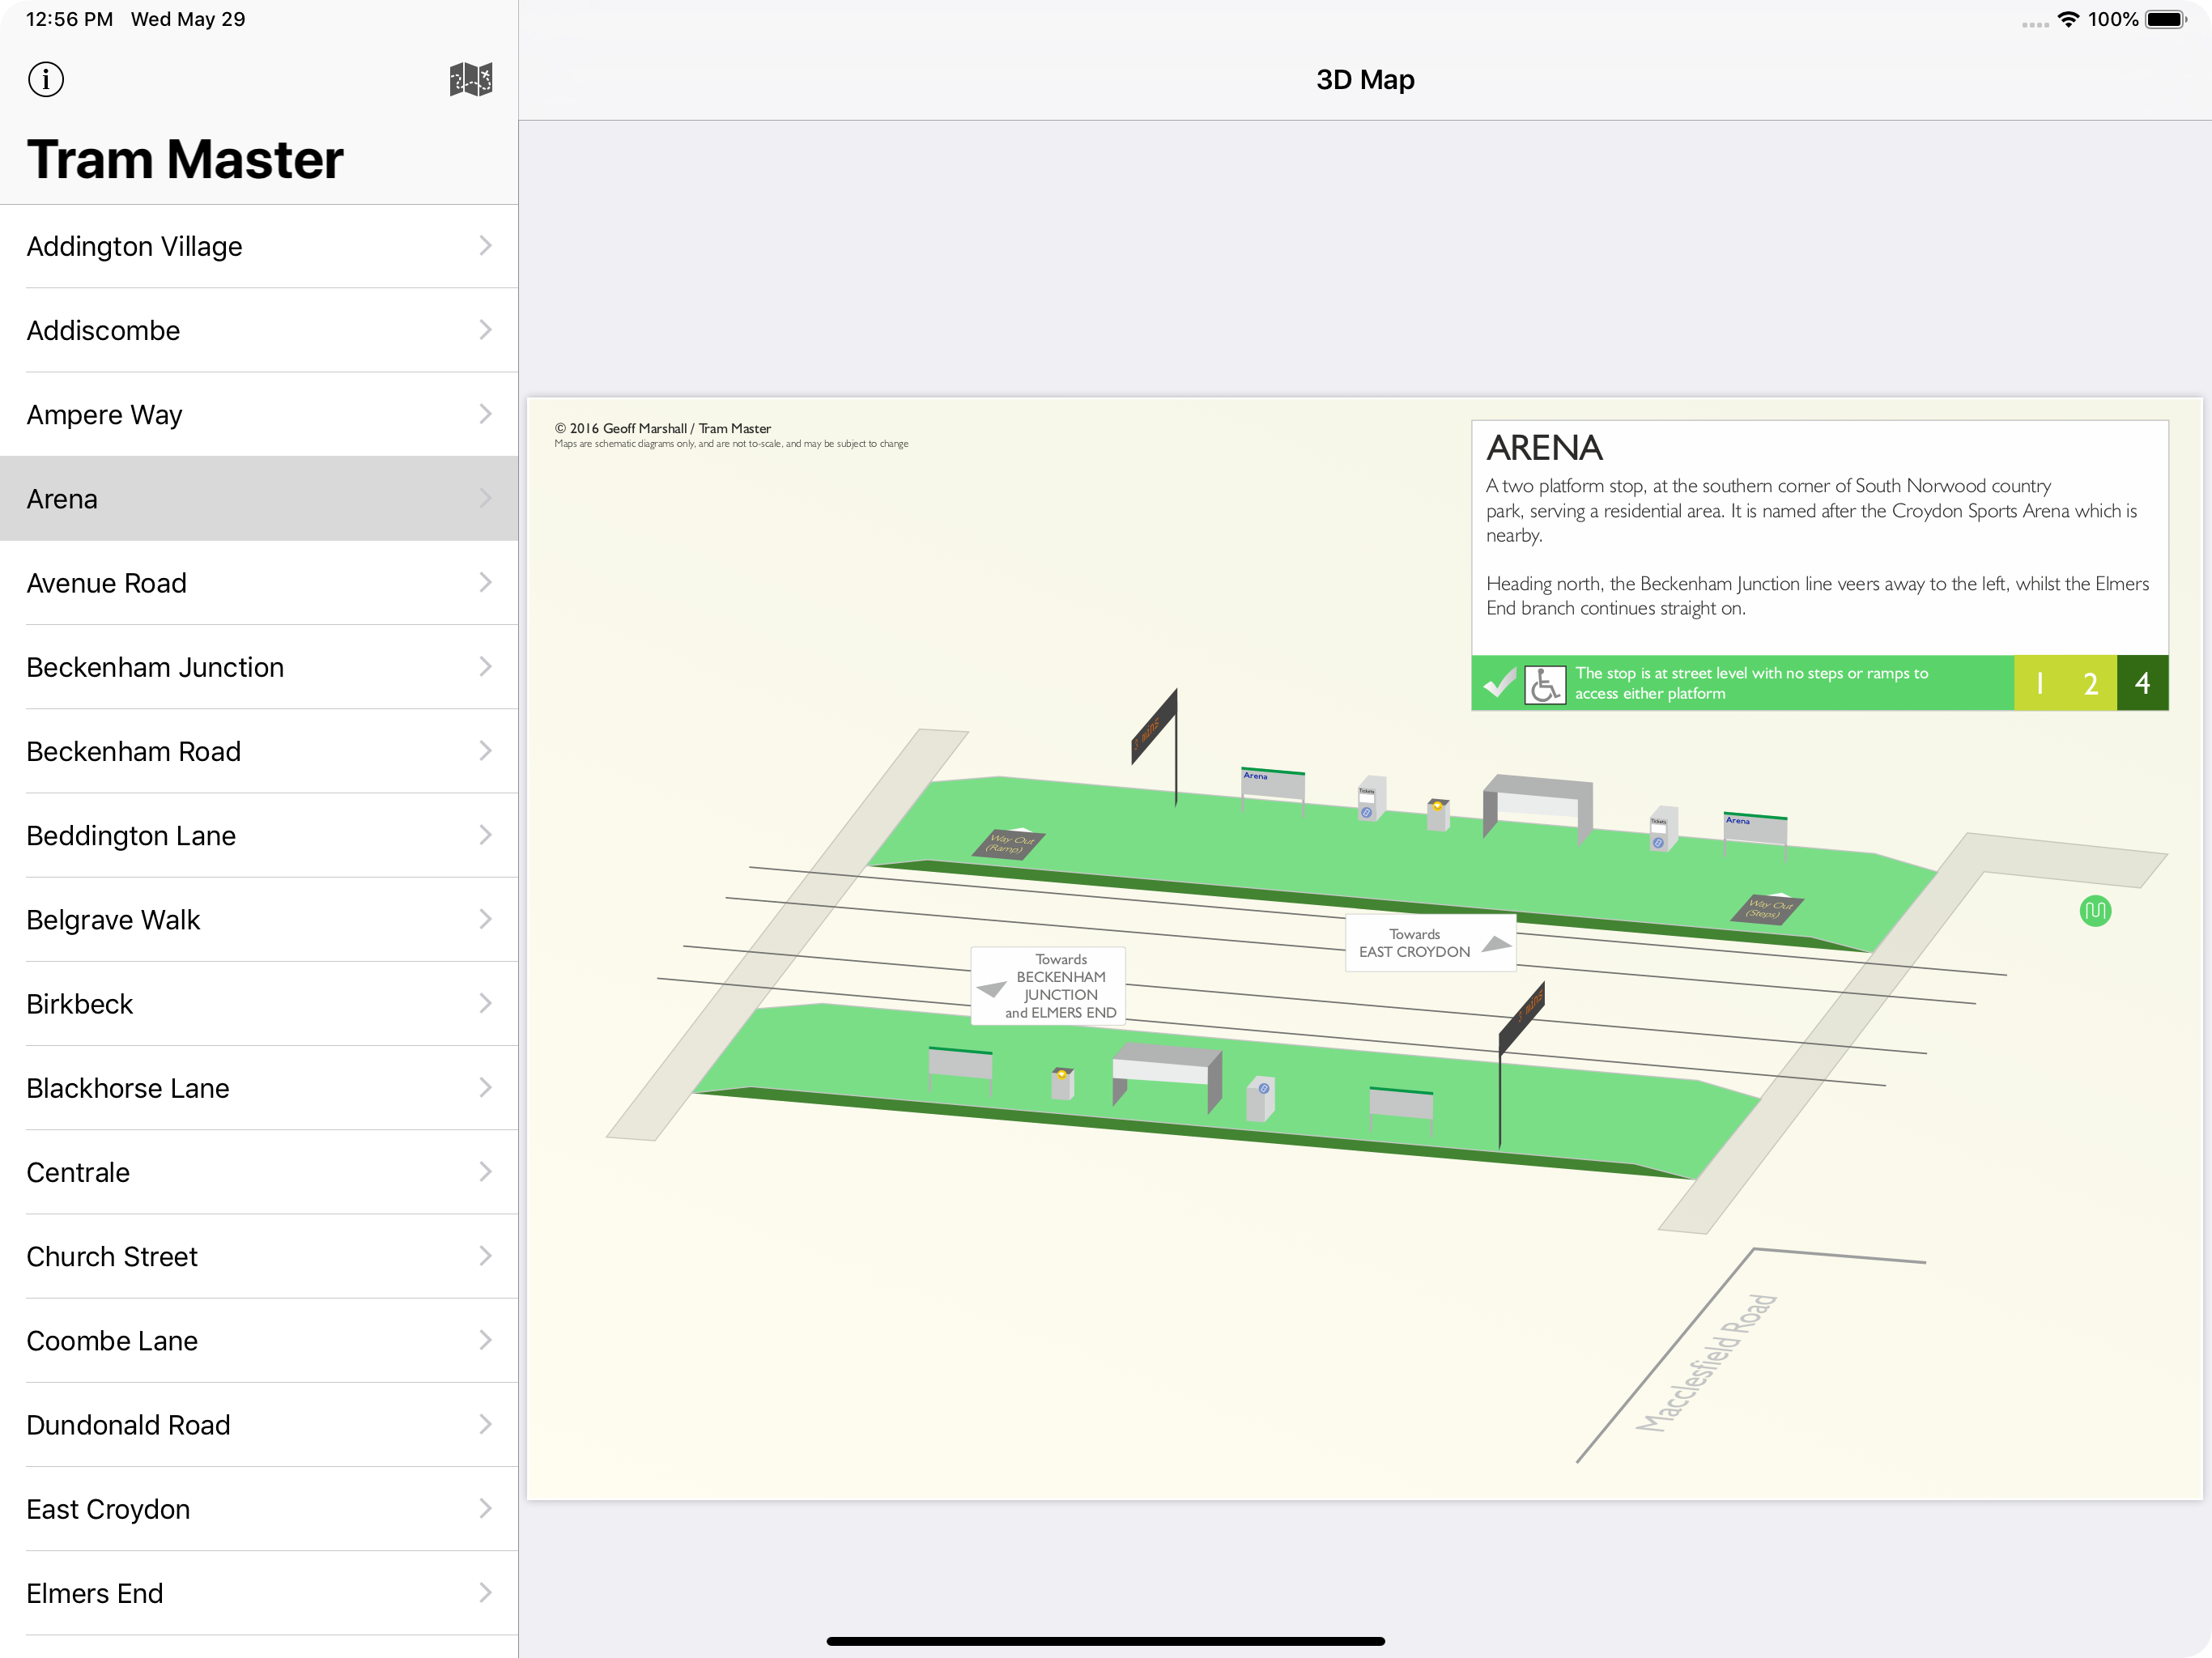Tap the wheelchair accessibility icon
This screenshot has height=1658, width=2212.
1545,684
